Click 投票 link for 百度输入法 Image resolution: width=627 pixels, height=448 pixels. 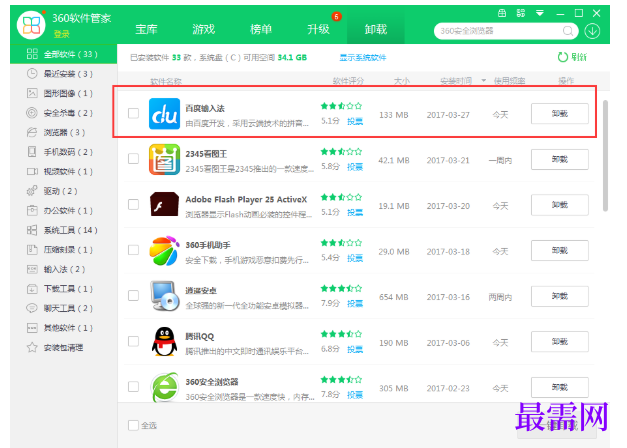355,121
